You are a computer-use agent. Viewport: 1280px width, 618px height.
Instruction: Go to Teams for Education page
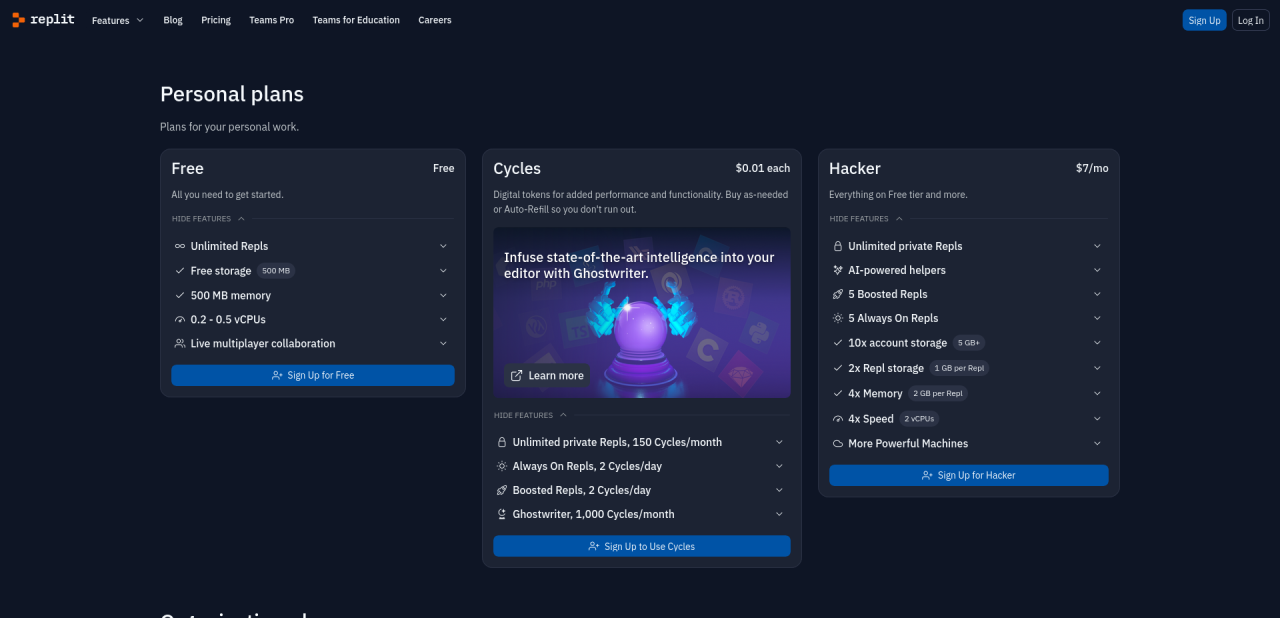(x=355, y=20)
